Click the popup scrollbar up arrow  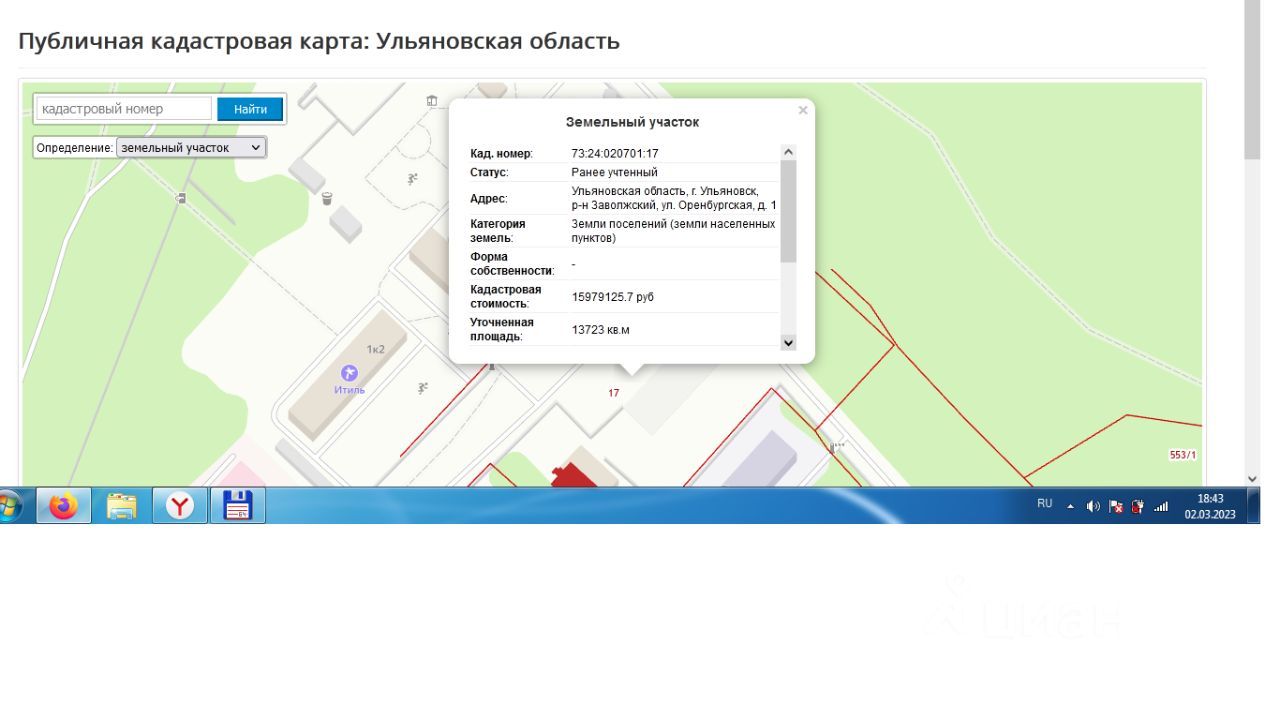[788, 153]
